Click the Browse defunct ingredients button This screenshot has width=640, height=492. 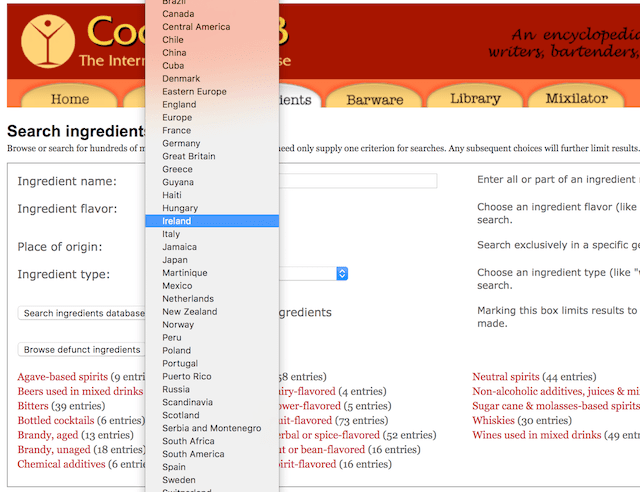click(82, 350)
